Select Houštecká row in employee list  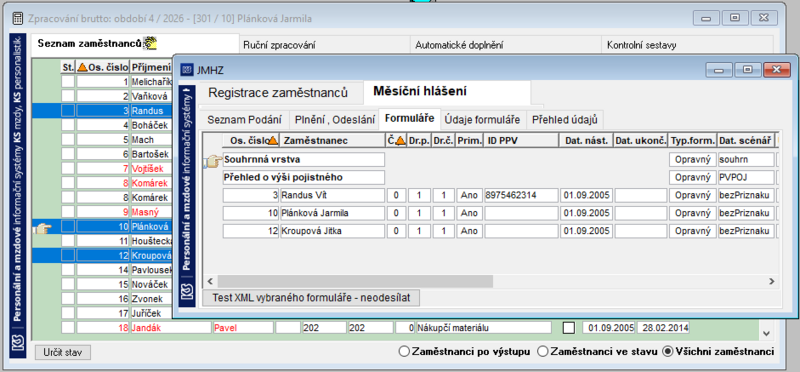152,240
